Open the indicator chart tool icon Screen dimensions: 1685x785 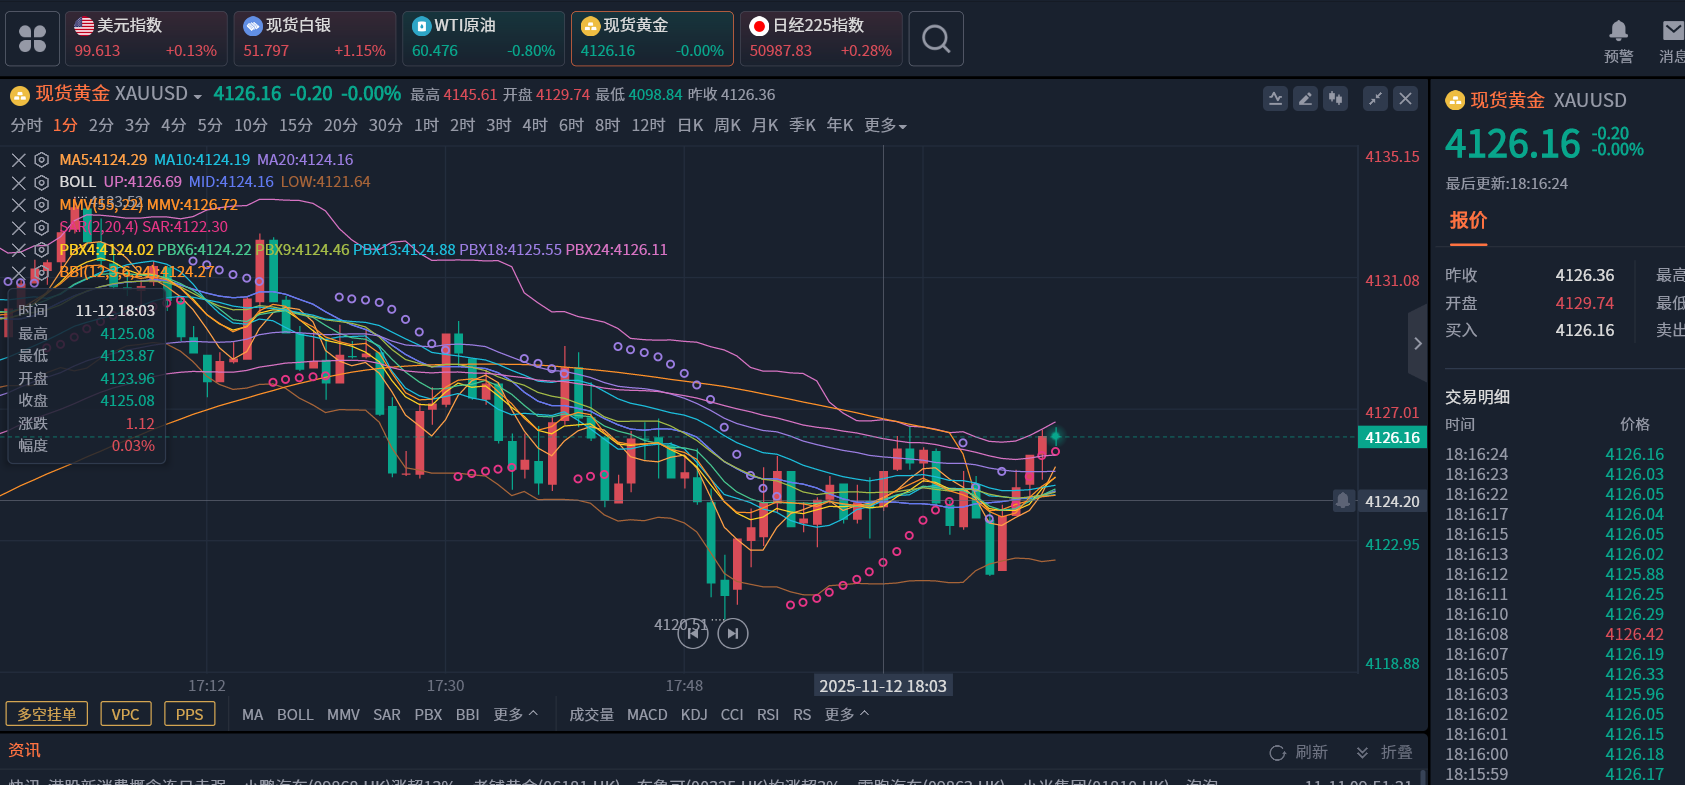(x=1275, y=98)
